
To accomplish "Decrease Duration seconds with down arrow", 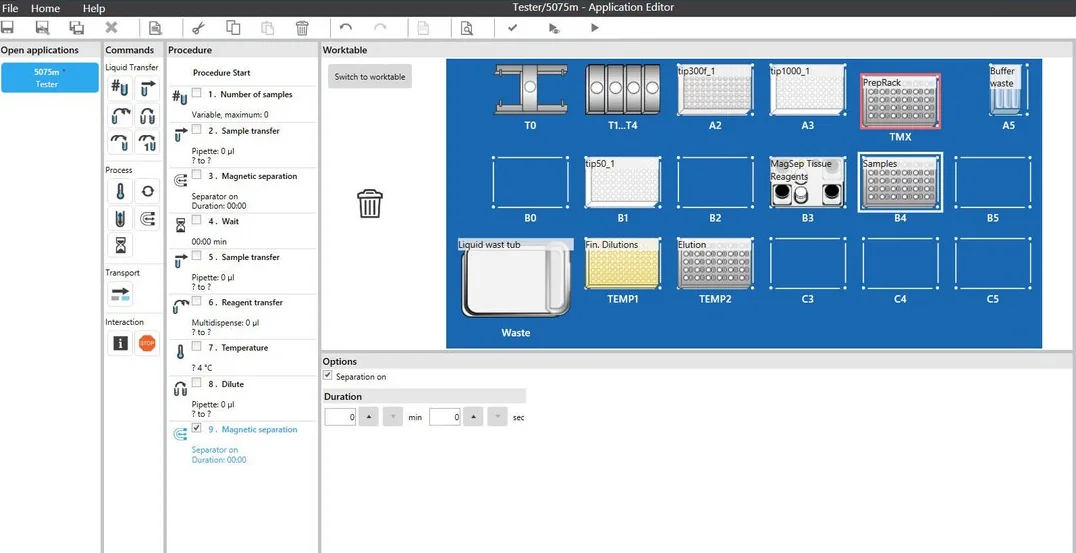I will (498, 416).
